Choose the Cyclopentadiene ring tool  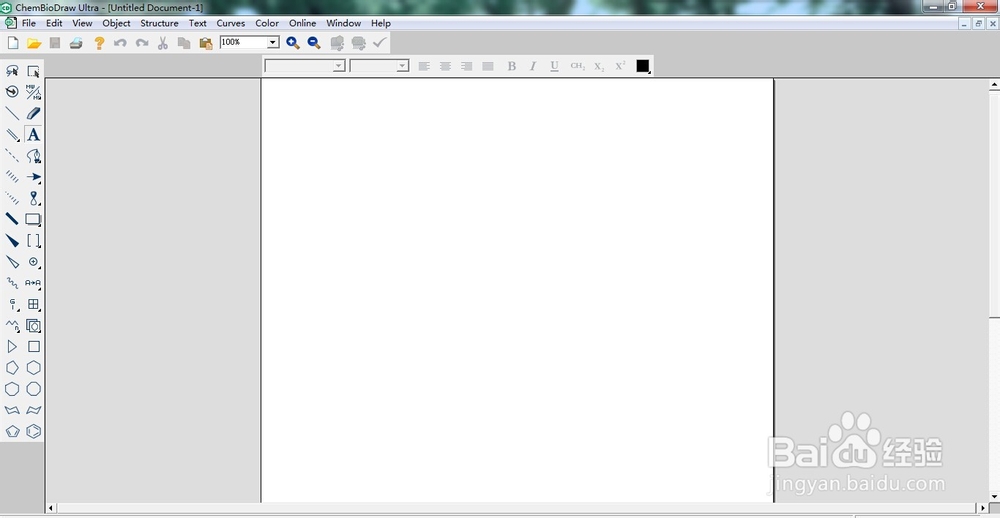12,431
